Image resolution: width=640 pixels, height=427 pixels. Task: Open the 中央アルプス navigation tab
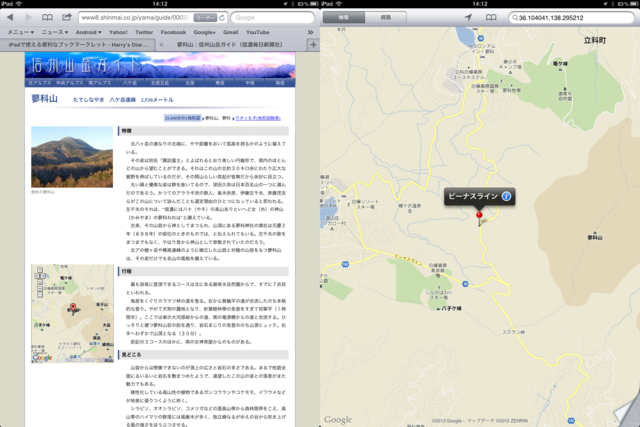(x=69, y=82)
